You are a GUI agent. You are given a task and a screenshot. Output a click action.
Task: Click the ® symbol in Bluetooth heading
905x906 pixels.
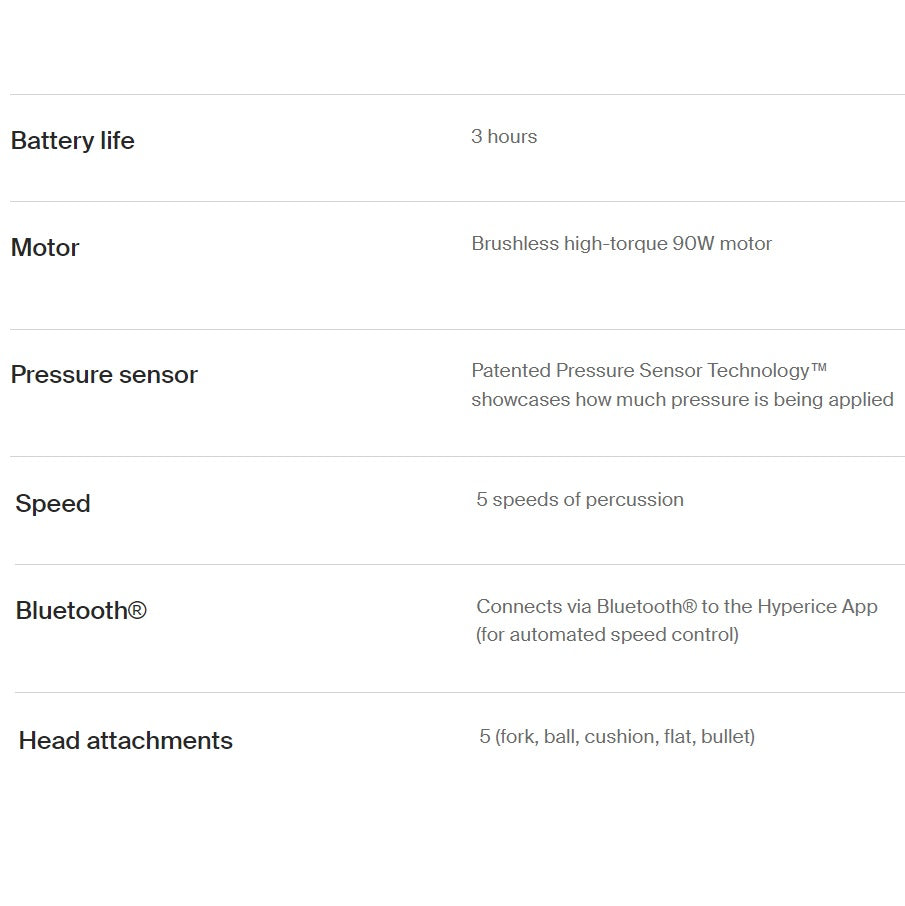(x=137, y=611)
